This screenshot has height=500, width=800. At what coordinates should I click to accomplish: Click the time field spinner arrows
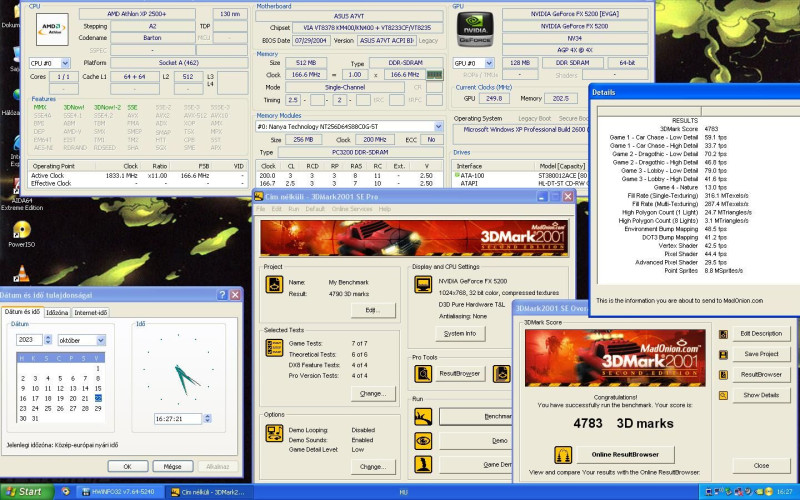[x=207, y=418]
